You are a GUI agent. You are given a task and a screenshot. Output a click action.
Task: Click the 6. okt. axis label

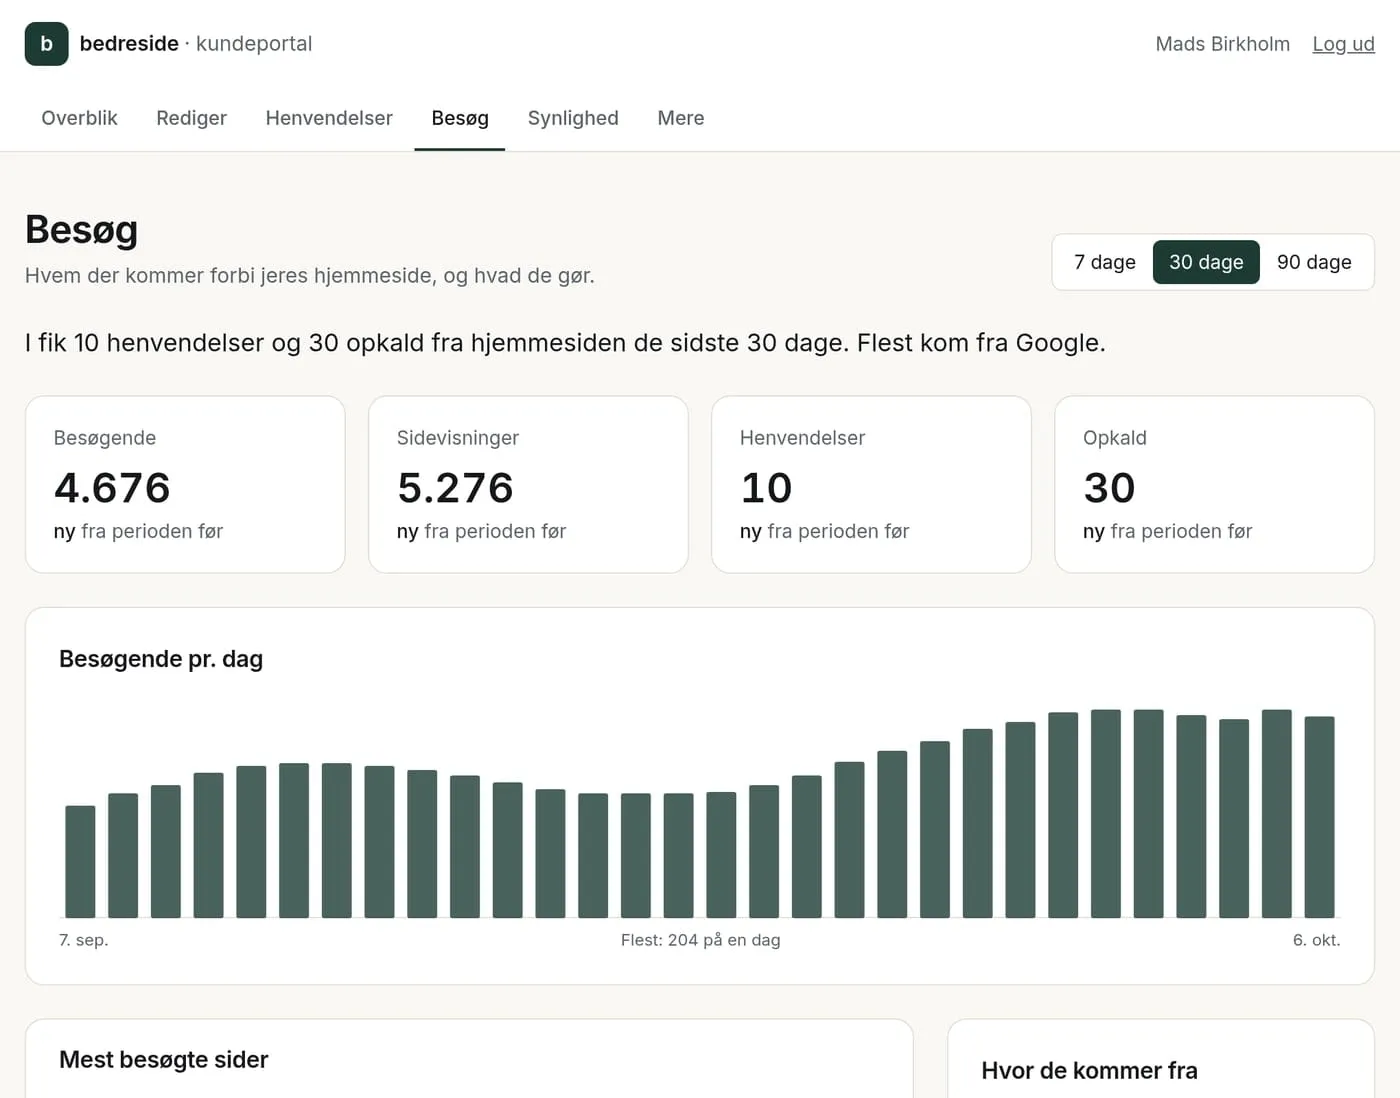[1316, 940]
